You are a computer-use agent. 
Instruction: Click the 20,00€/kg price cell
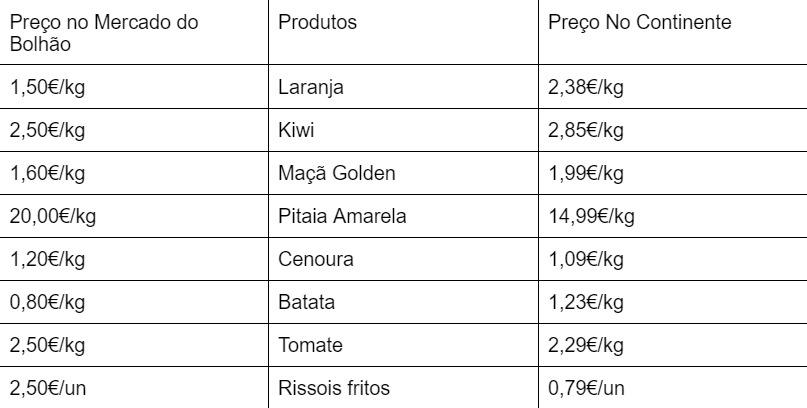(x=52, y=216)
